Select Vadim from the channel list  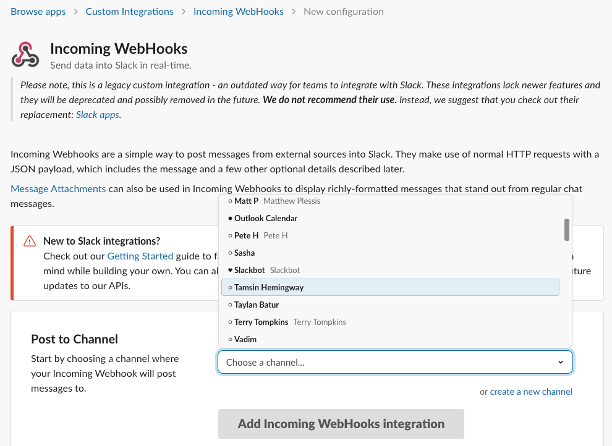click(390, 339)
